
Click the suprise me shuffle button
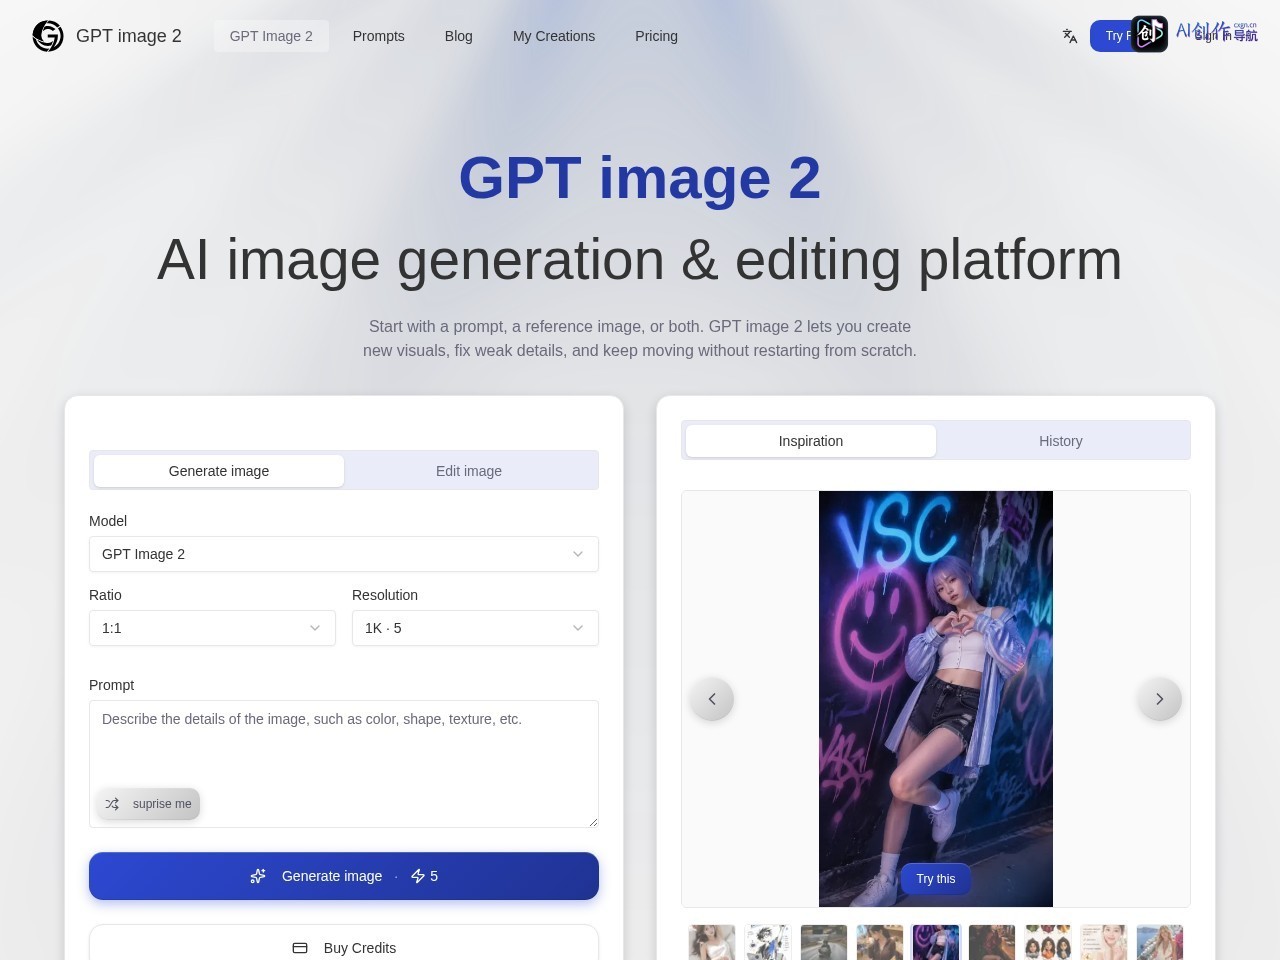148,804
